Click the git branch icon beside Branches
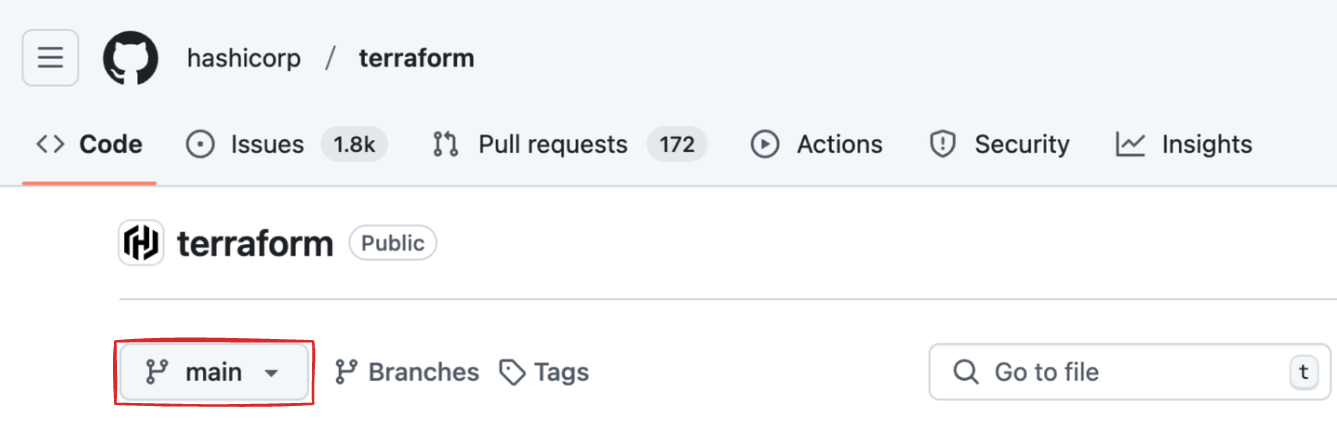1337x438 pixels. tap(347, 372)
